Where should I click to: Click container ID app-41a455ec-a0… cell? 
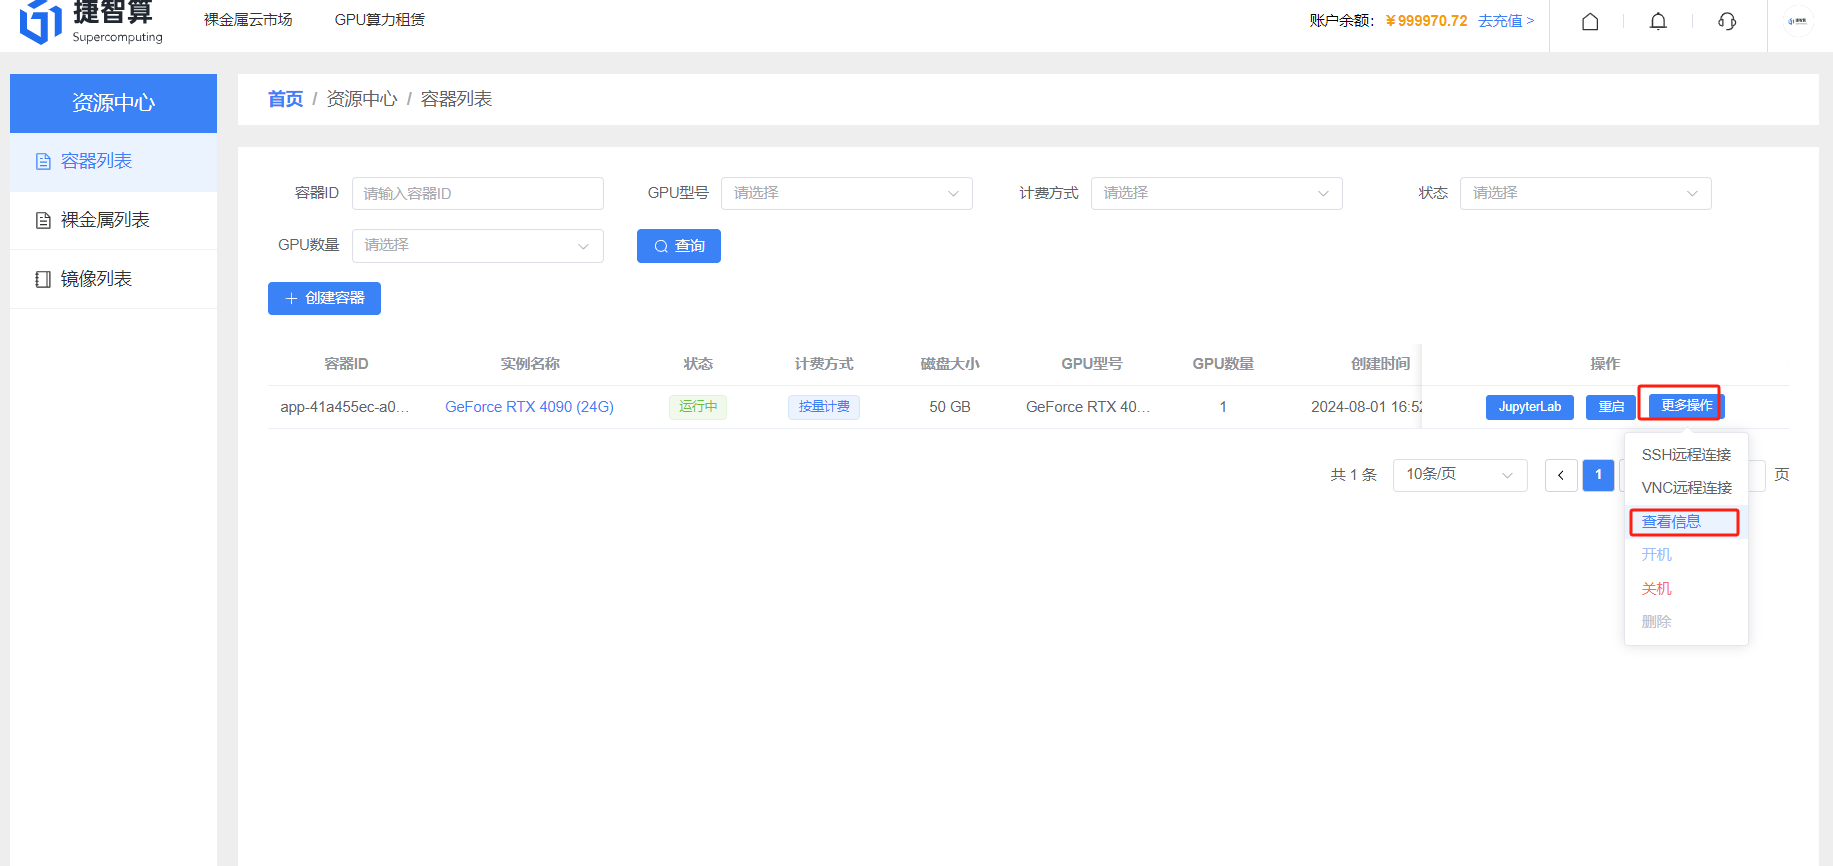(345, 407)
